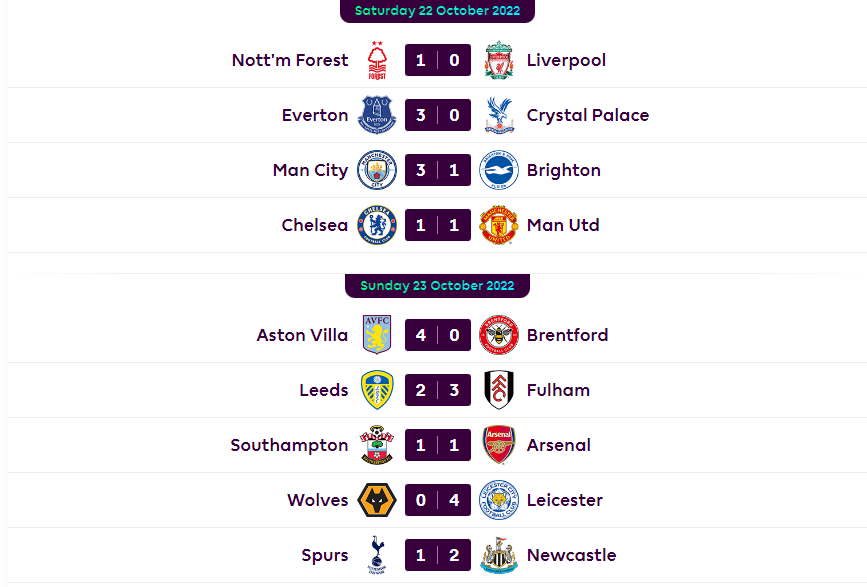Open the Wolves 0-4 Leicester score
The width and height of the screenshot is (867, 587).
tap(437, 500)
